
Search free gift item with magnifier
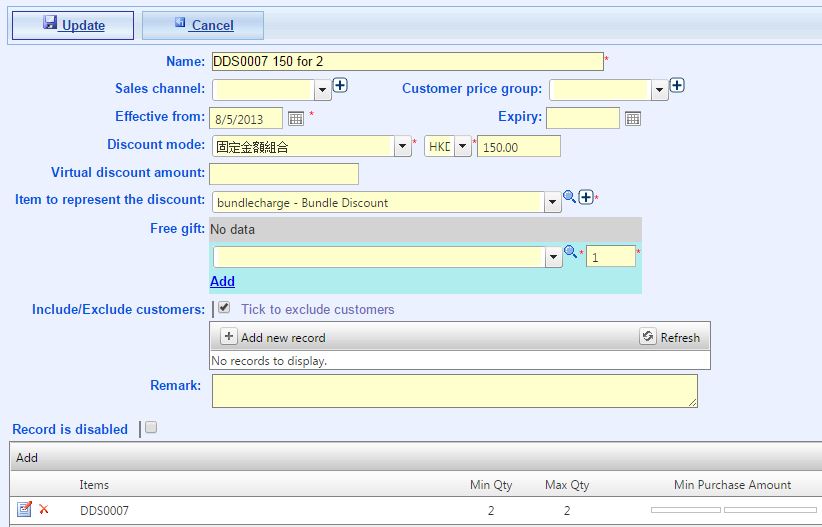point(570,251)
